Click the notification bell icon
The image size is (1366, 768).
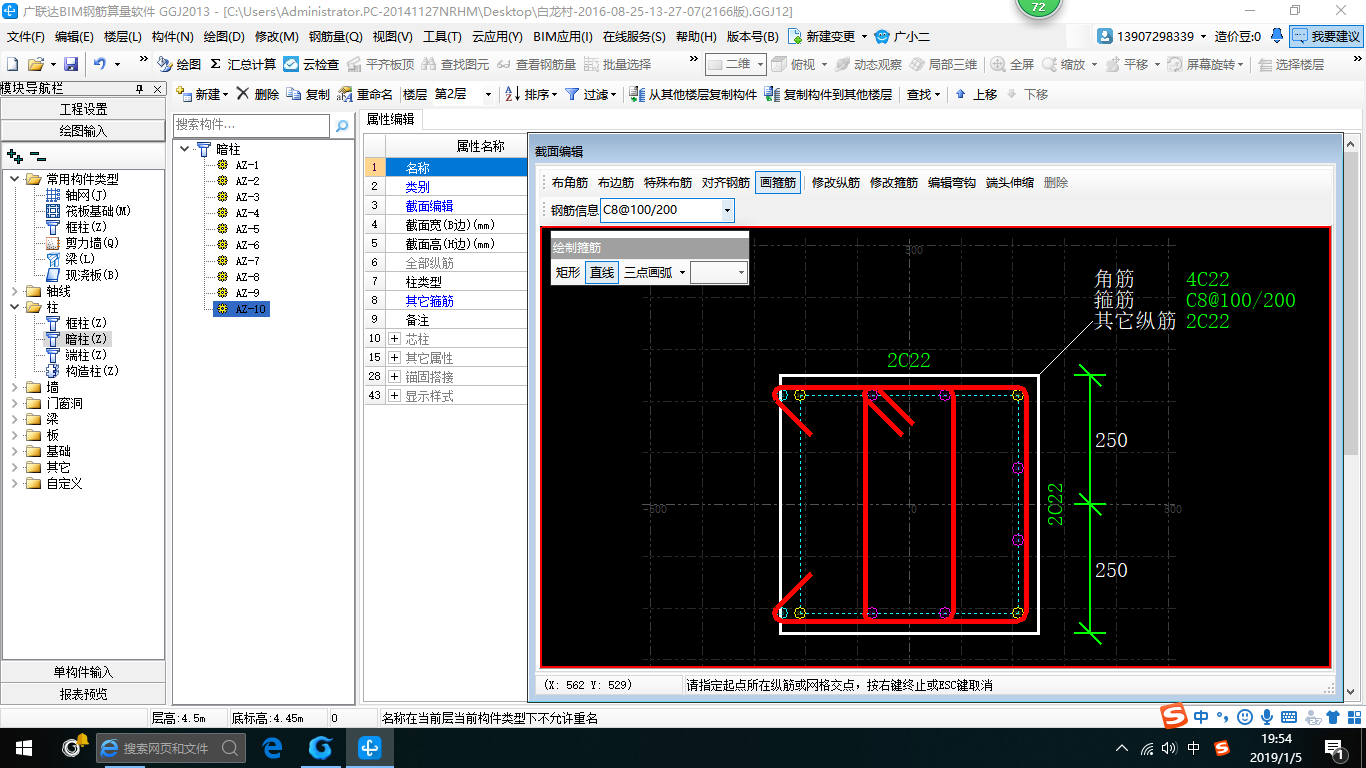[1277, 36]
